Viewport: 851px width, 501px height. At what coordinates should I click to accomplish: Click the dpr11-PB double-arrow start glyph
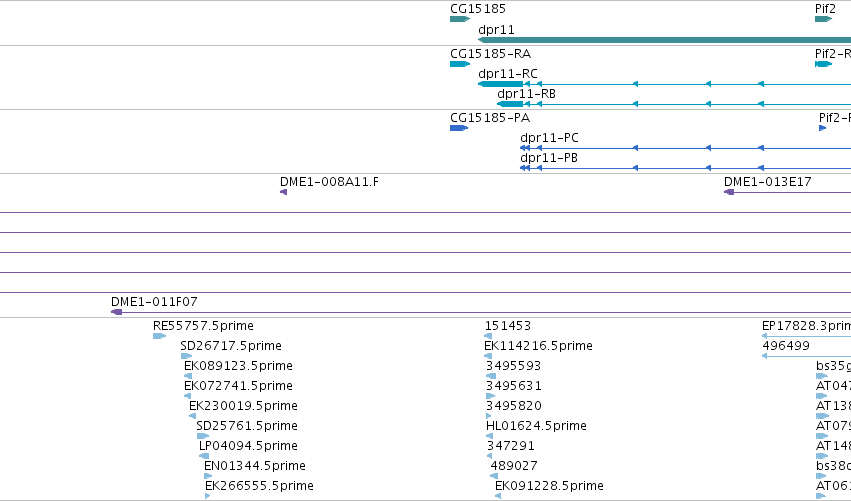pyautogui.click(x=525, y=168)
